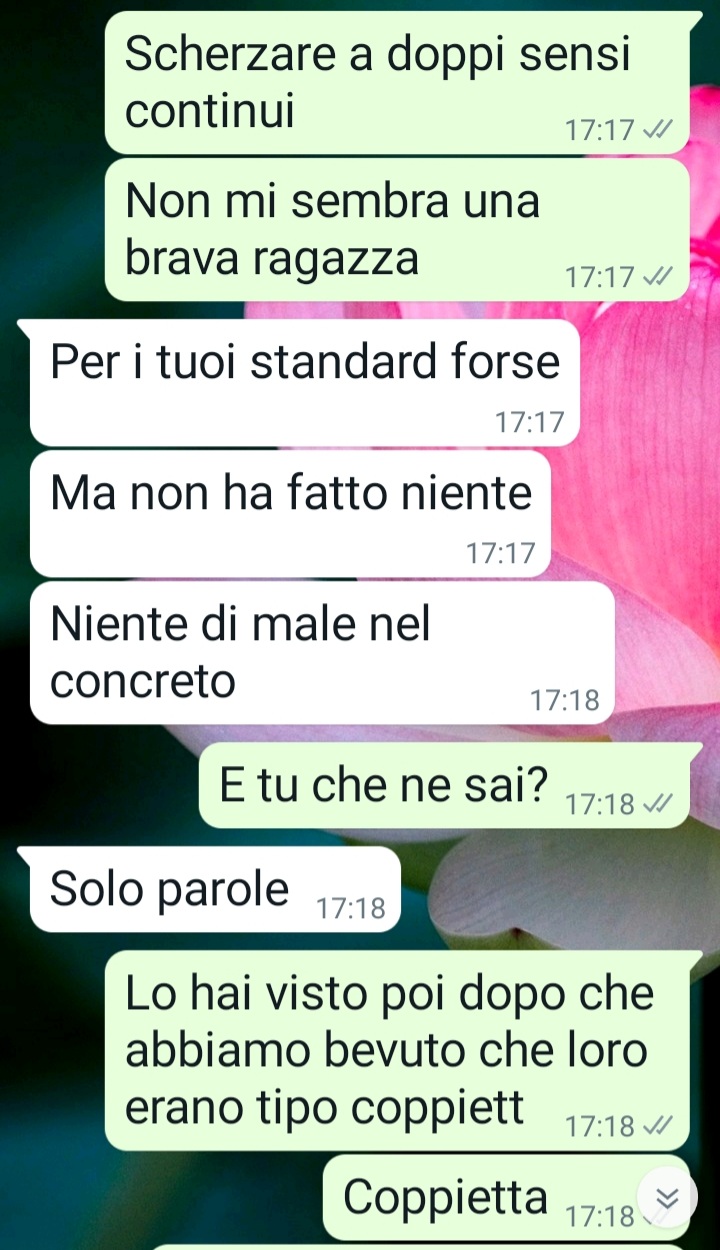
Task: Tap the 17:18 timestamp on 'Coppietta' message
Action: pos(600,1217)
